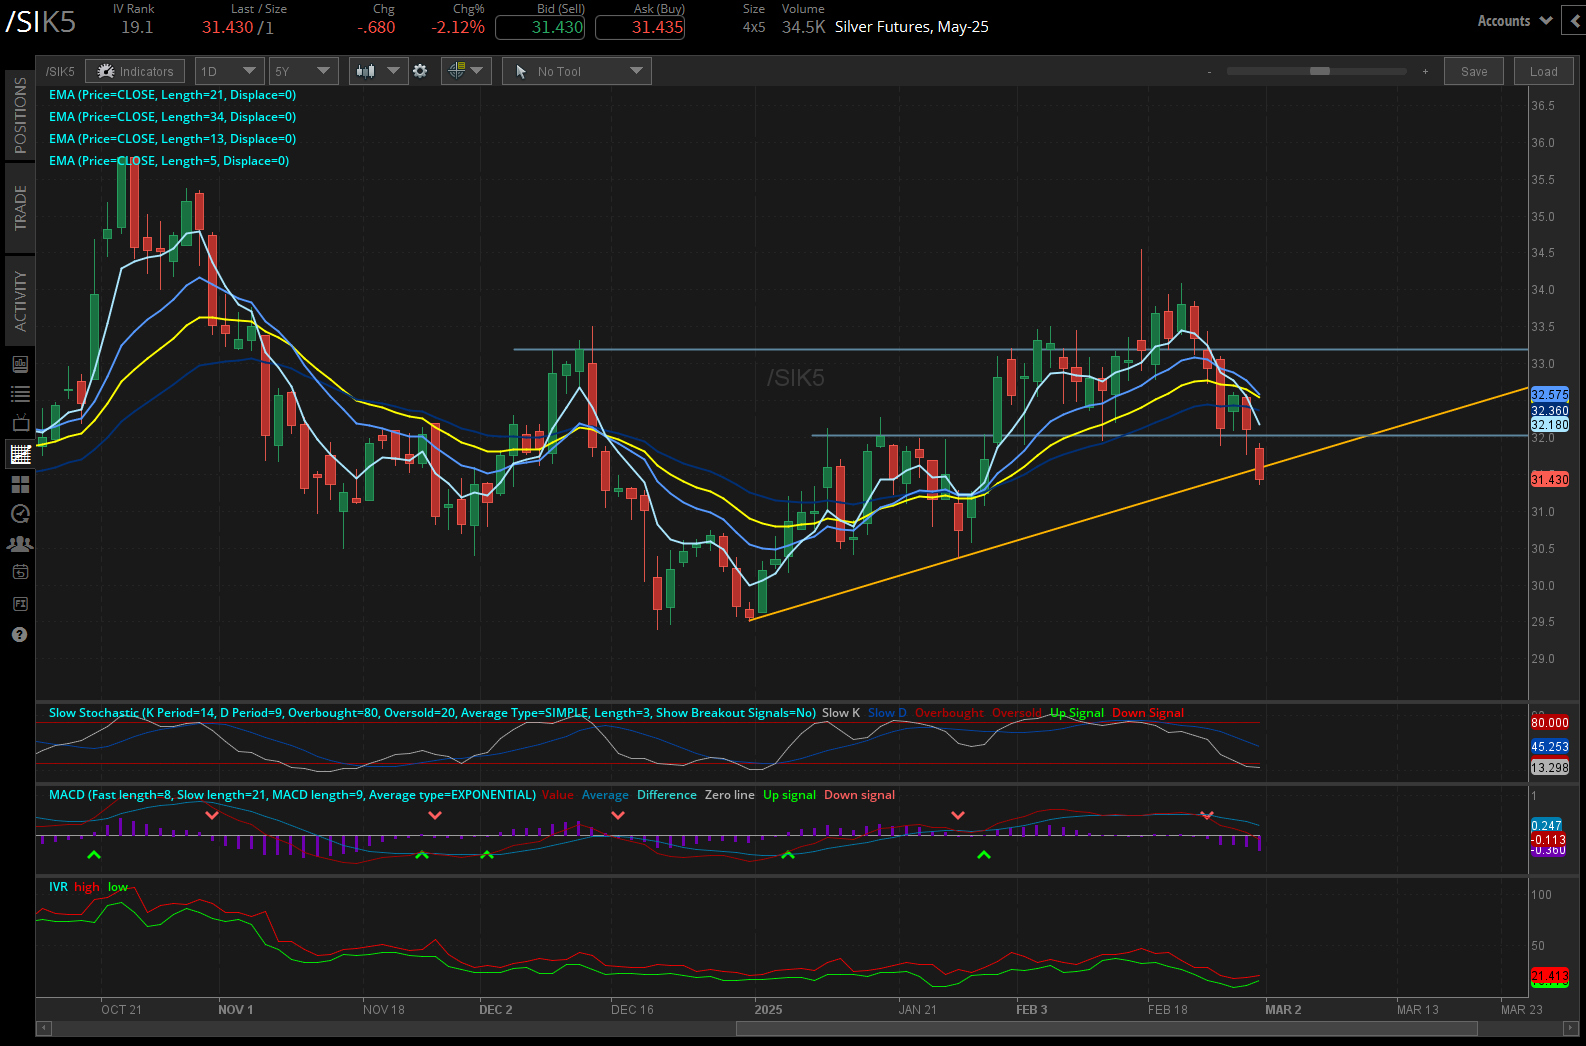
Task: Click the Save chart button
Action: point(1474,71)
